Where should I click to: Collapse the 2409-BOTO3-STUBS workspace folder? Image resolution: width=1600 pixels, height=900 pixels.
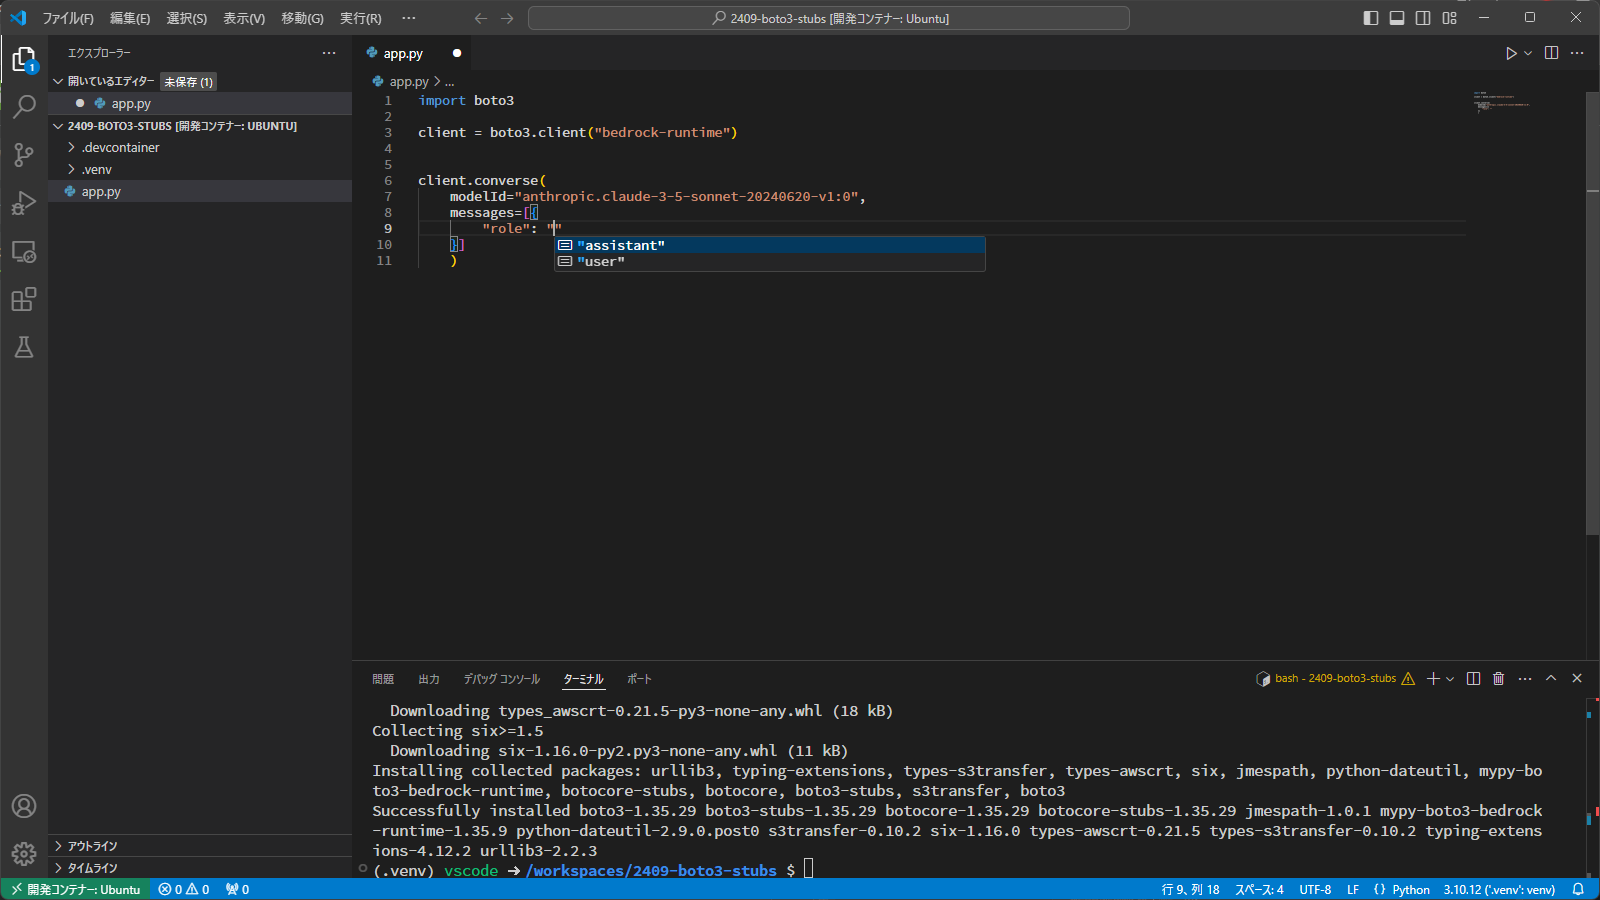(x=58, y=126)
